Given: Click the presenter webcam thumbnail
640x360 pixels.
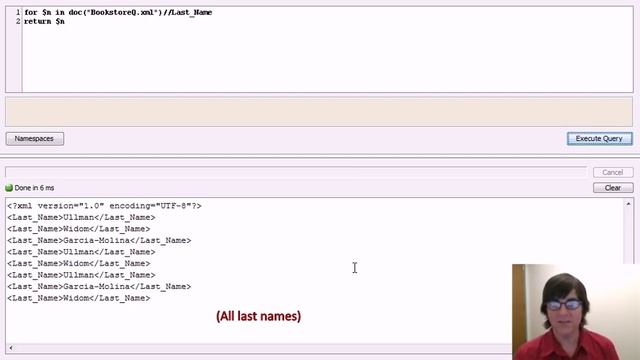Looking at the screenshot, I should [x=576, y=312].
